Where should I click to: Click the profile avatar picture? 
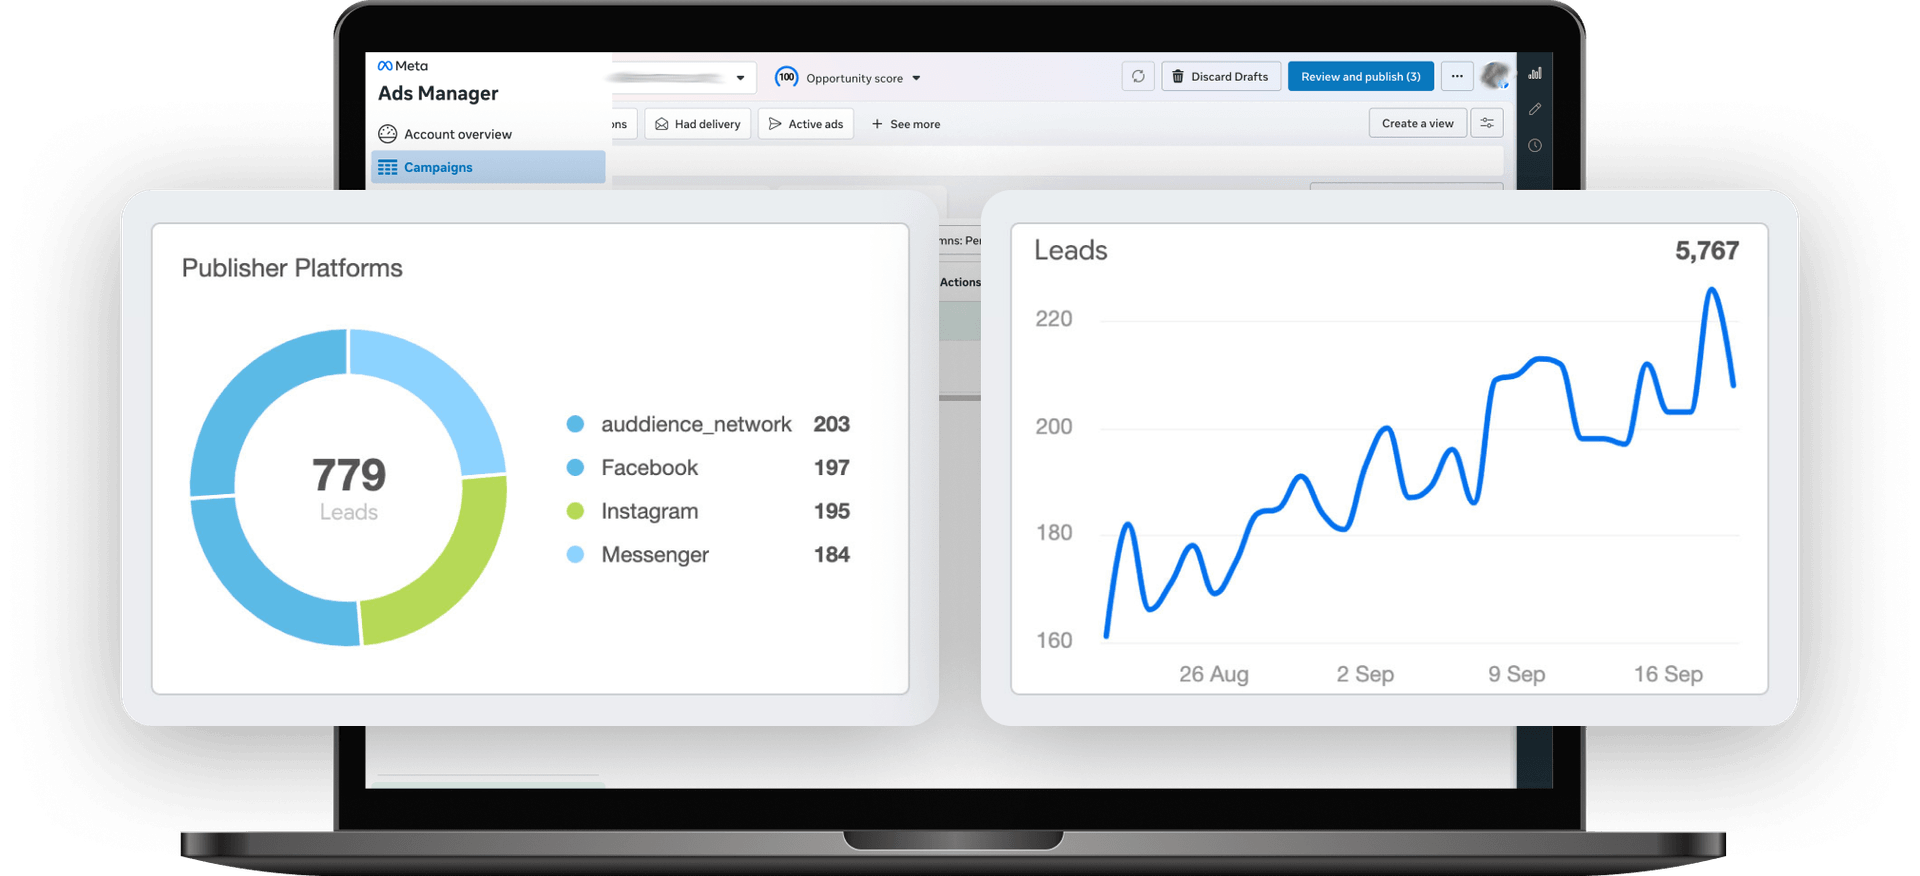point(1495,75)
